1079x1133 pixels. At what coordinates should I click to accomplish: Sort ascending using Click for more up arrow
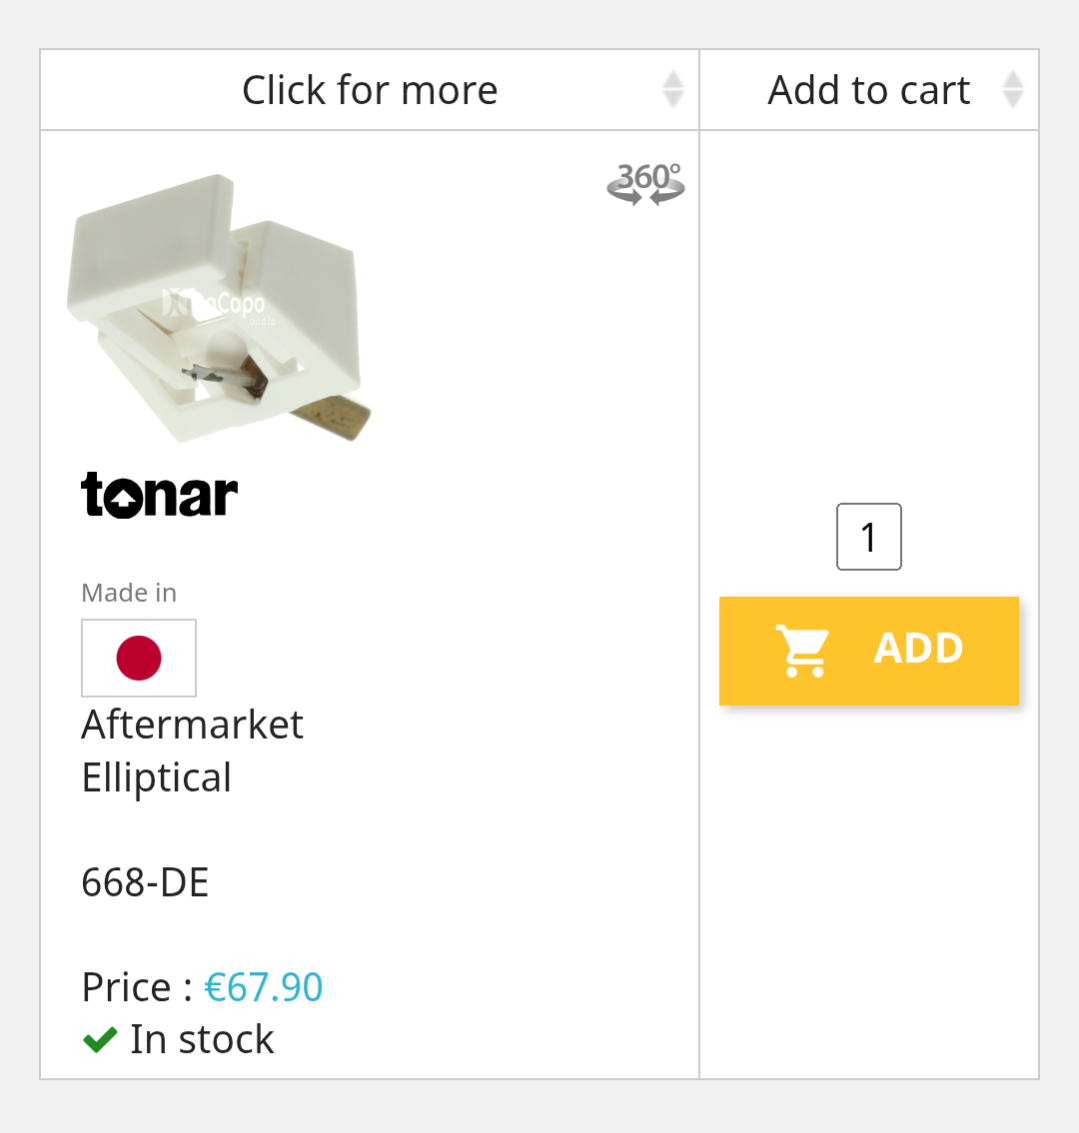[x=673, y=79]
